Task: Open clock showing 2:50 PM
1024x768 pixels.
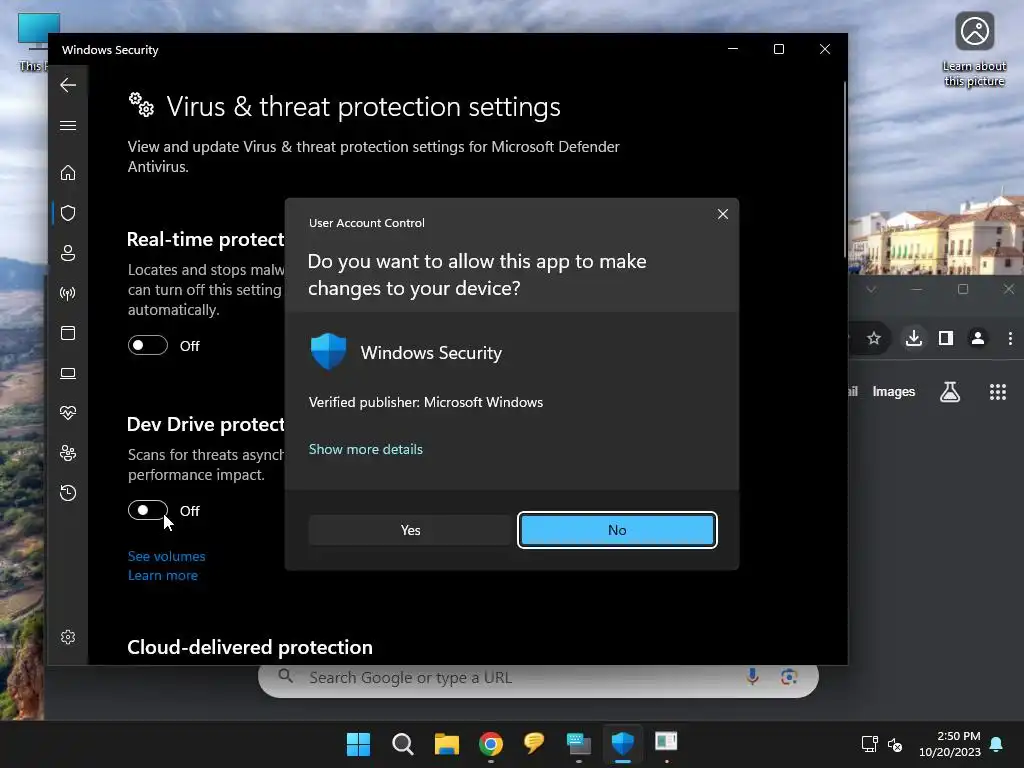Action: pos(950,744)
